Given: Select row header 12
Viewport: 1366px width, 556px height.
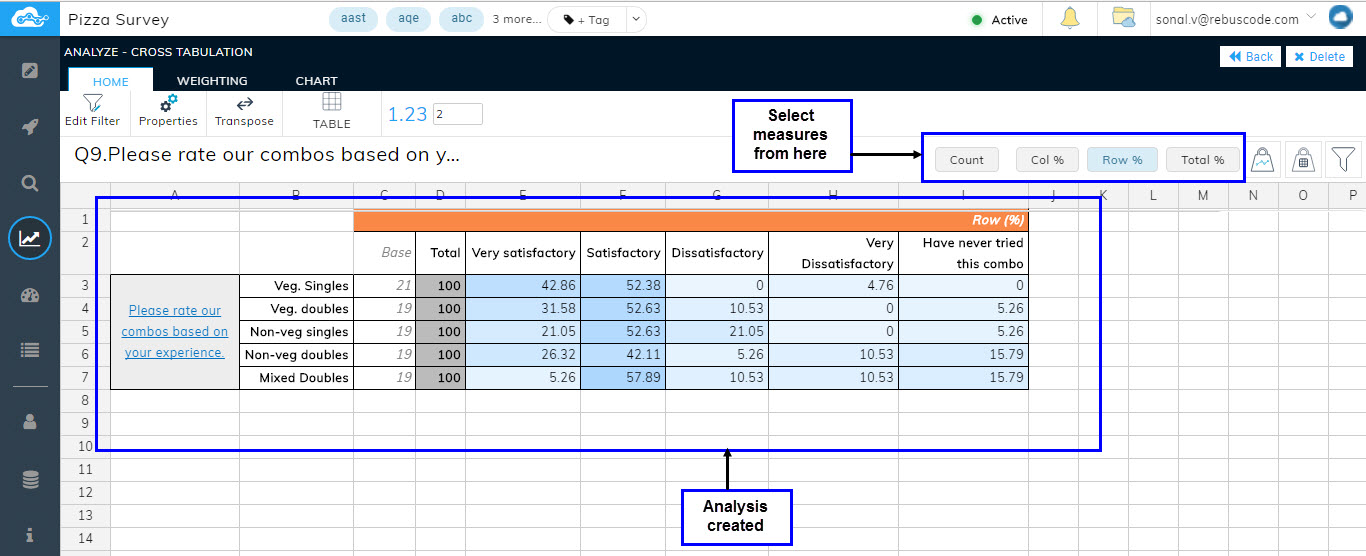Looking at the screenshot, I should tap(84, 491).
